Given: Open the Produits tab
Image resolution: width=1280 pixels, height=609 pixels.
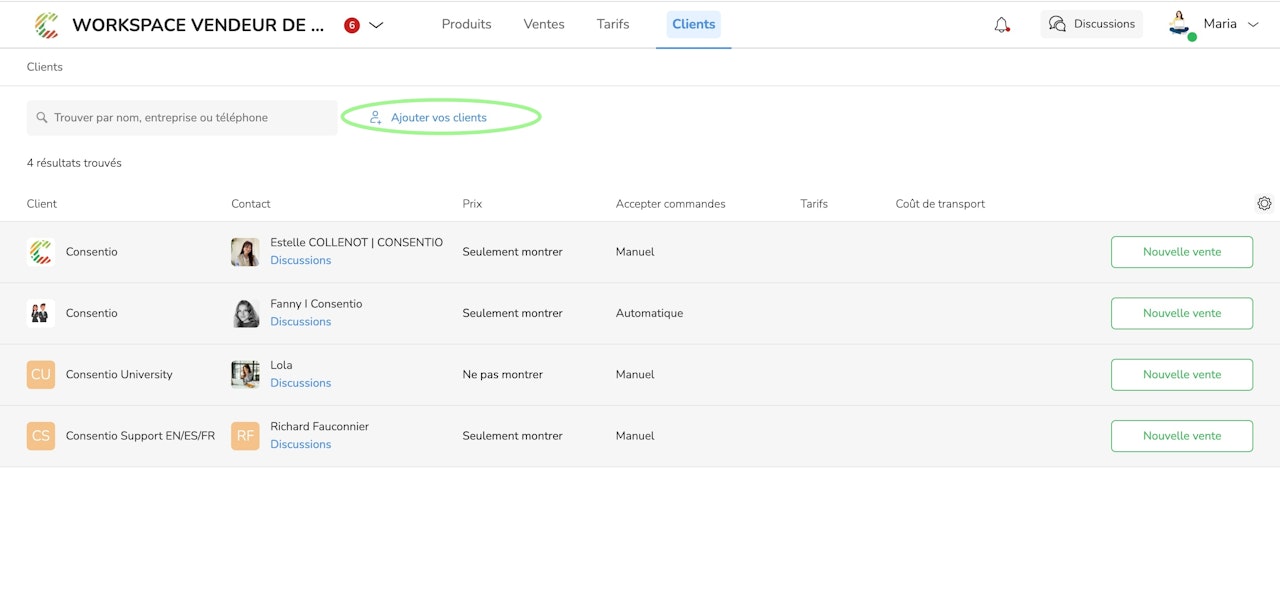Looking at the screenshot, I should 466,24.
